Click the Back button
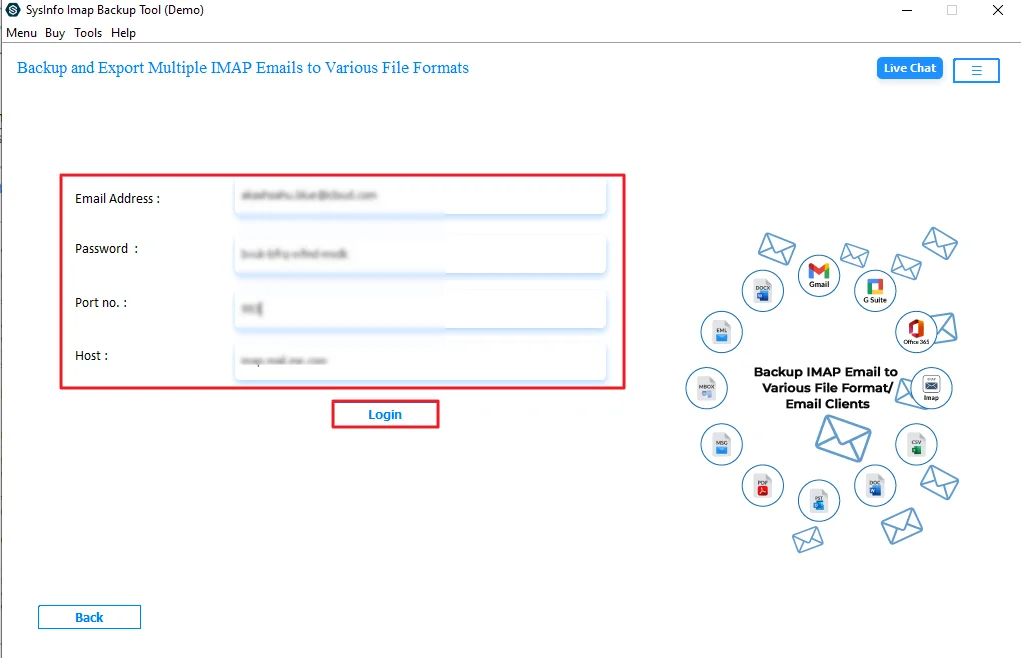The image size is (1021, 658). point(89,617)
